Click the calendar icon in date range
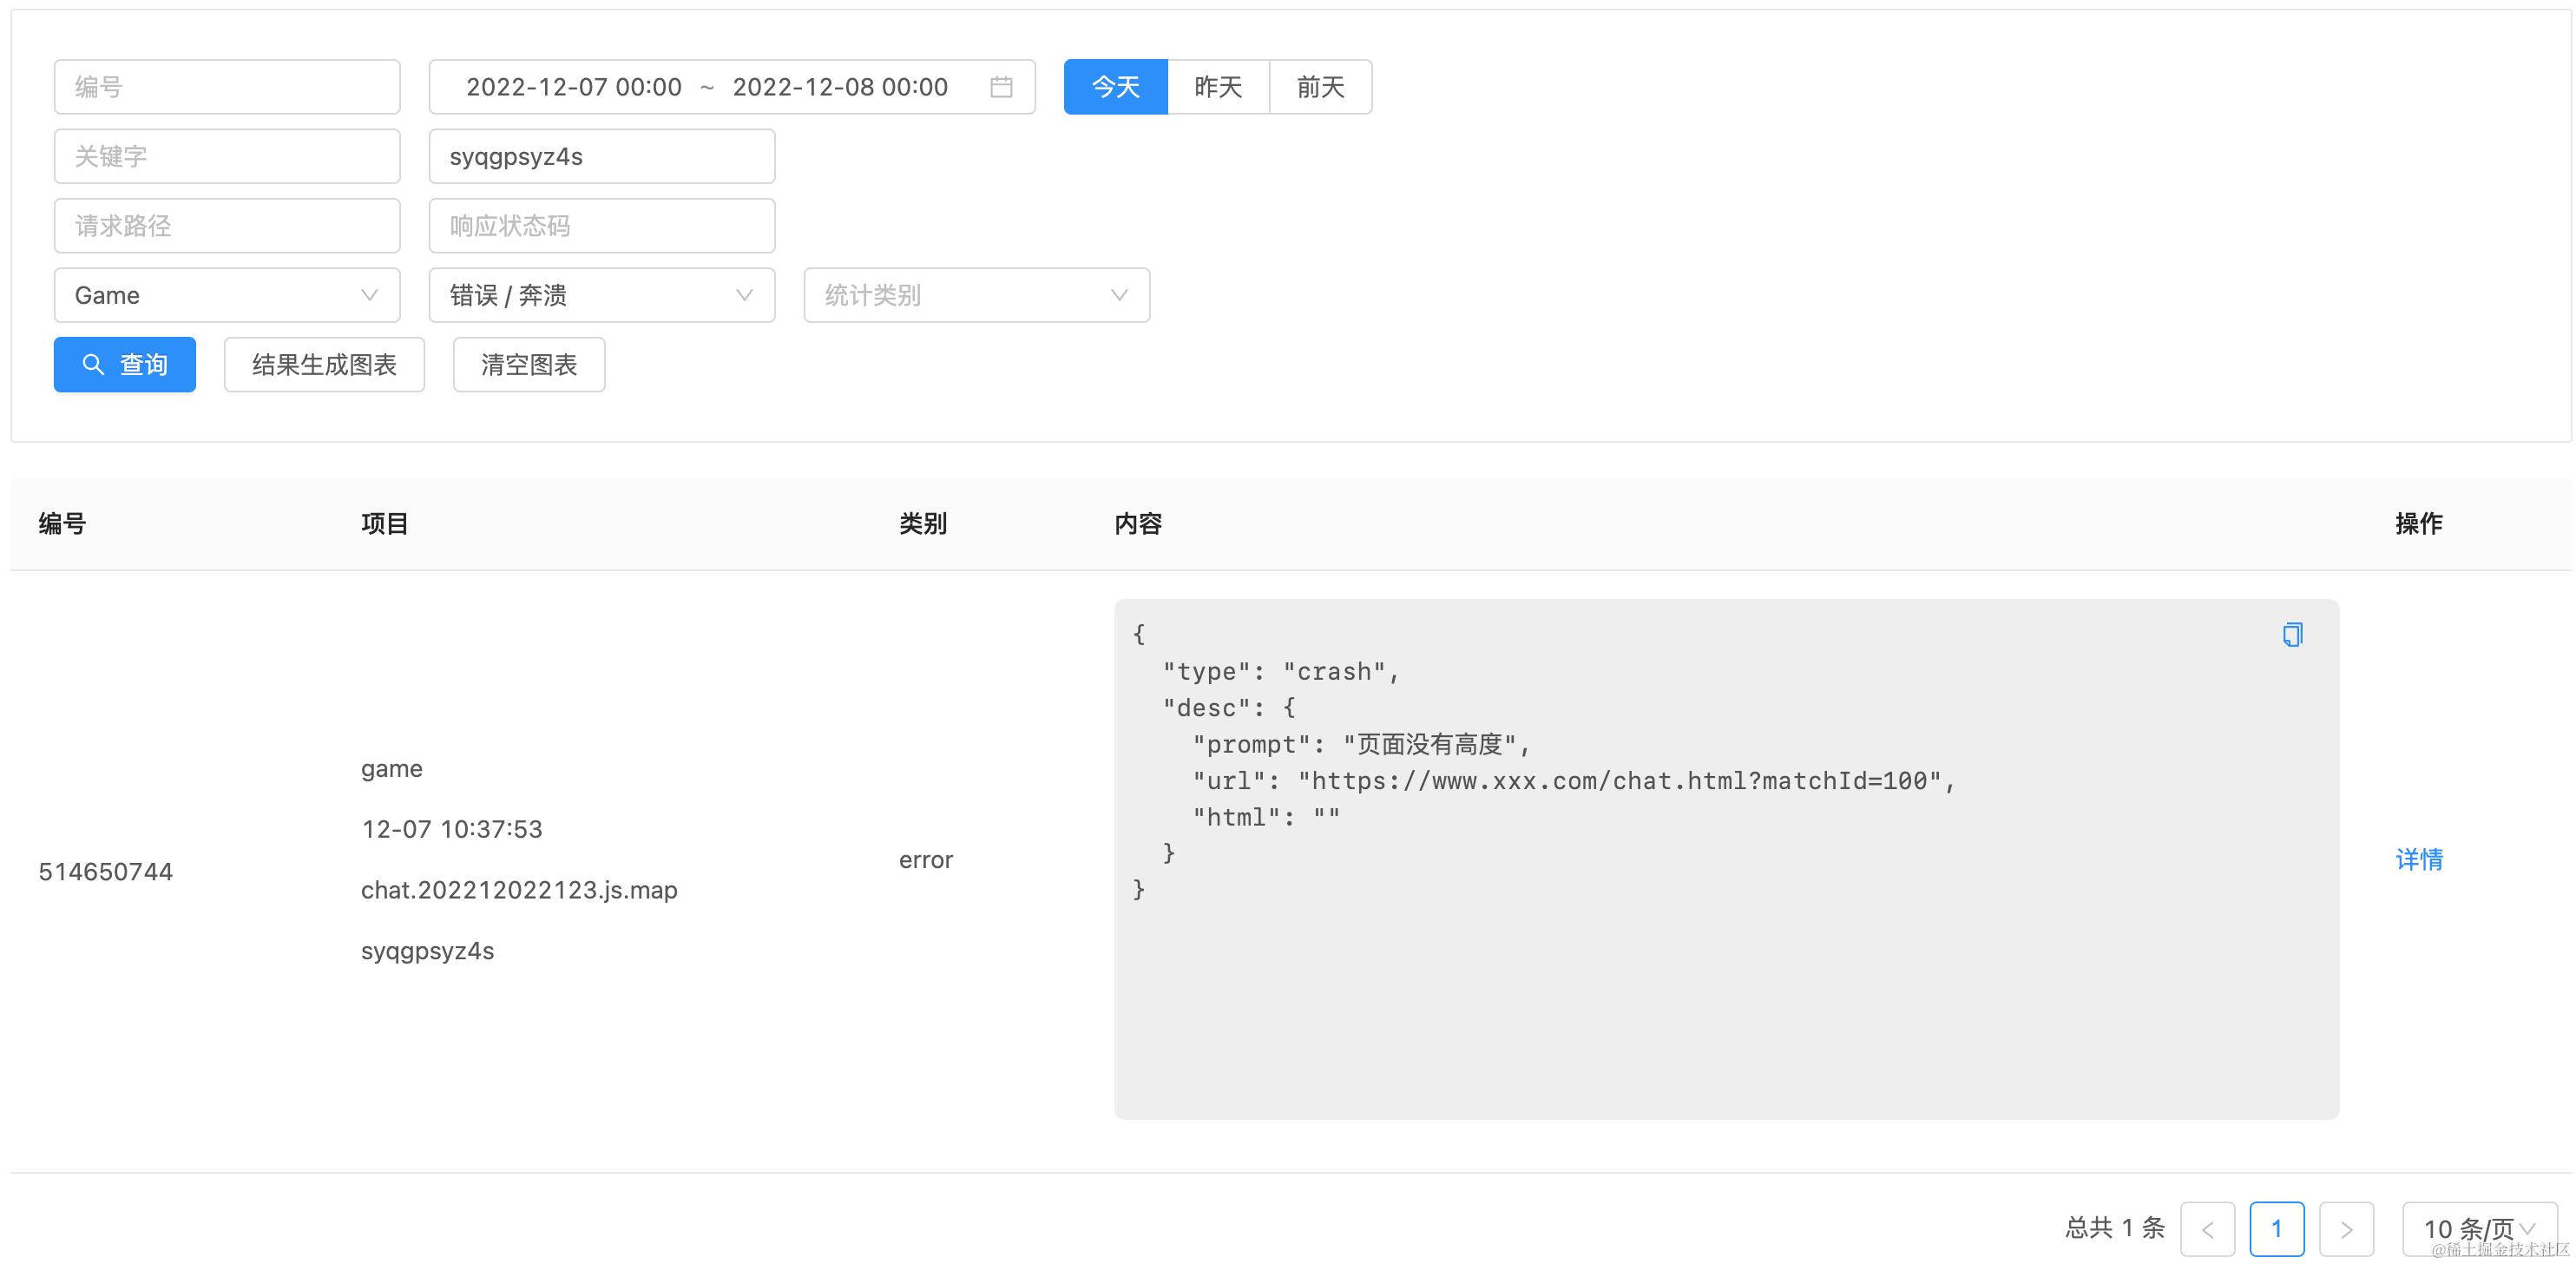This screenshot has height=1264, width=2576. click(x=1001, y=87)
